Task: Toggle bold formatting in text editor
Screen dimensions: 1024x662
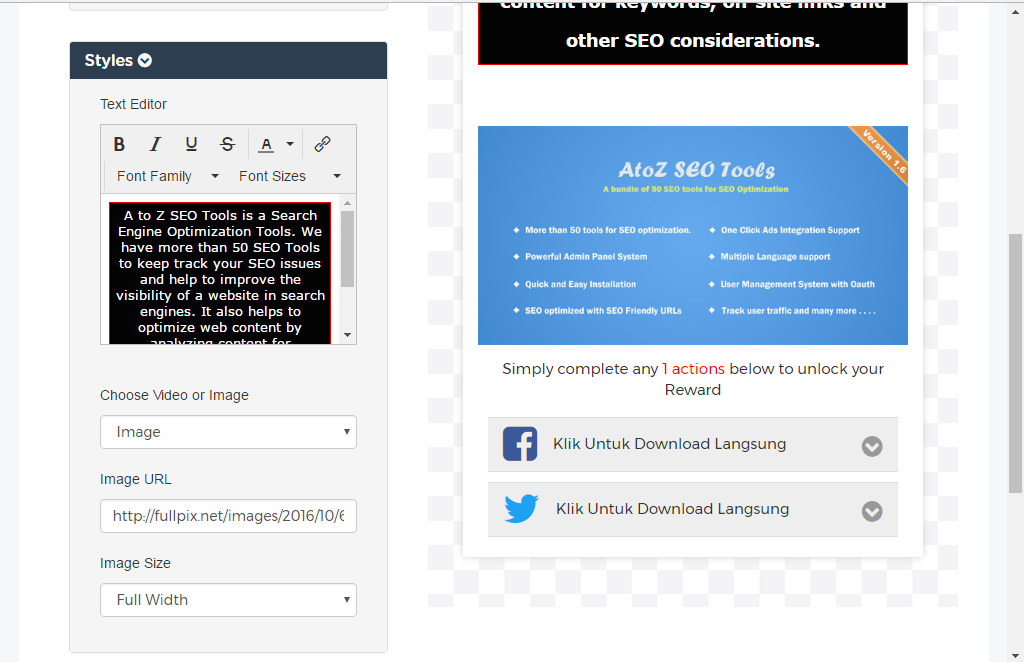Action: coord(119,144)
